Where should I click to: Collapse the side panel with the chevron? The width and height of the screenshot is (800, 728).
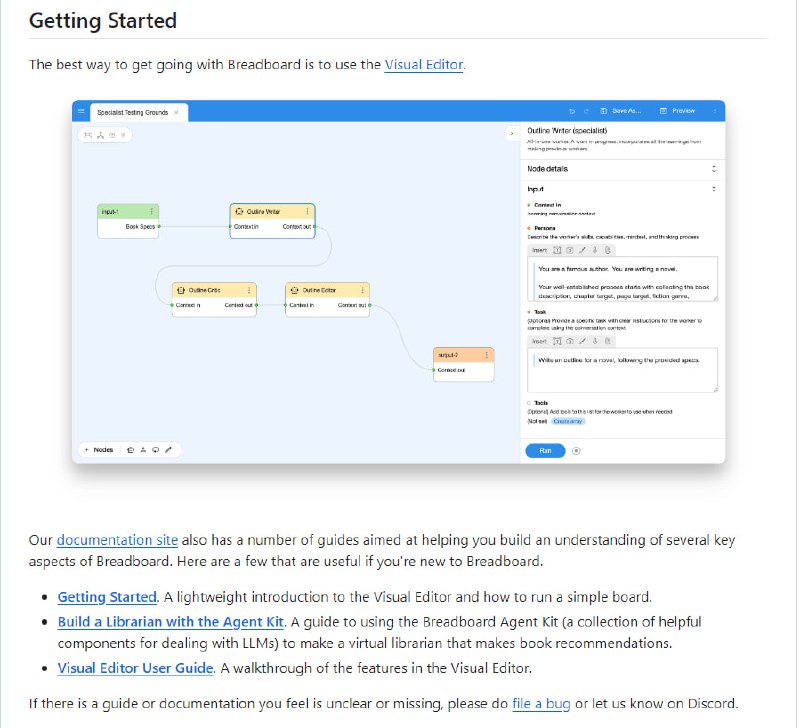click(511, 132)
